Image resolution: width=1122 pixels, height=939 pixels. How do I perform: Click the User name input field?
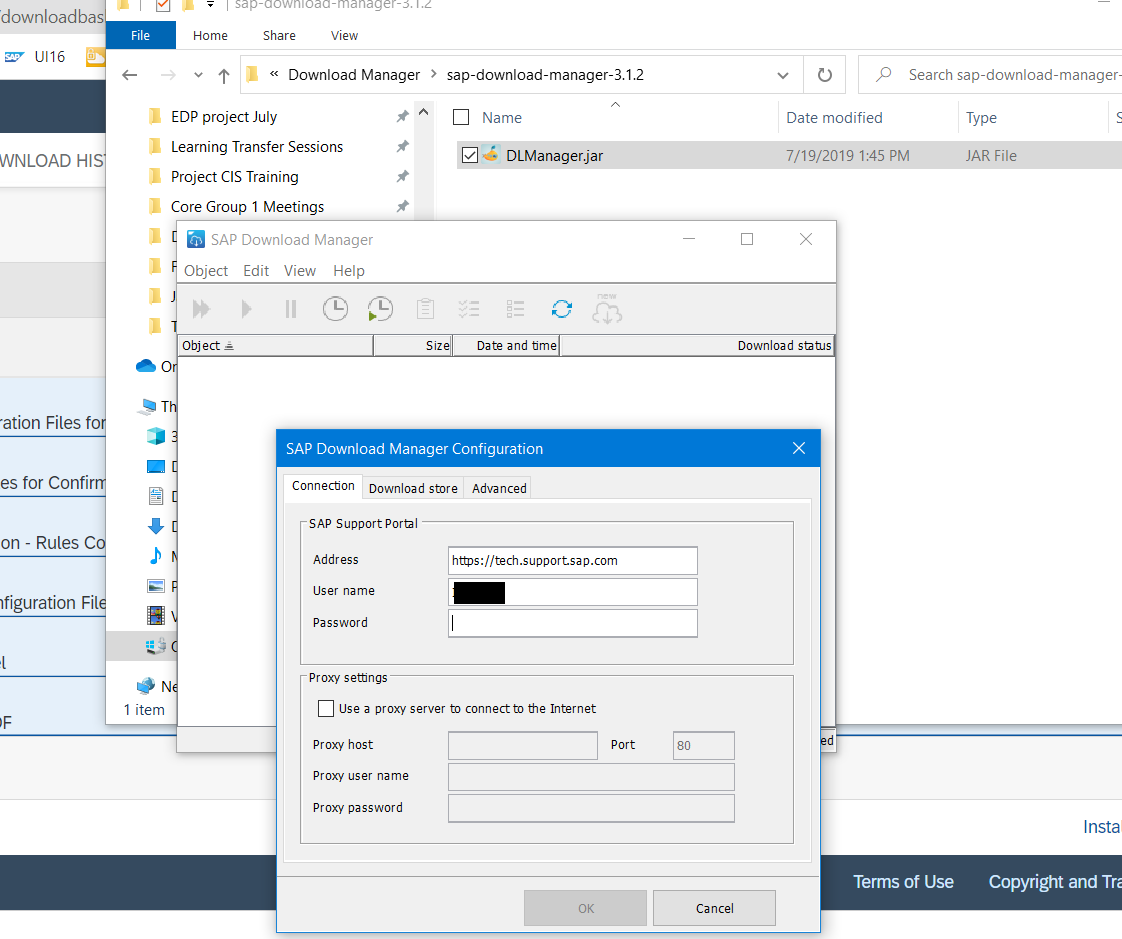click(x=572, y=592)
